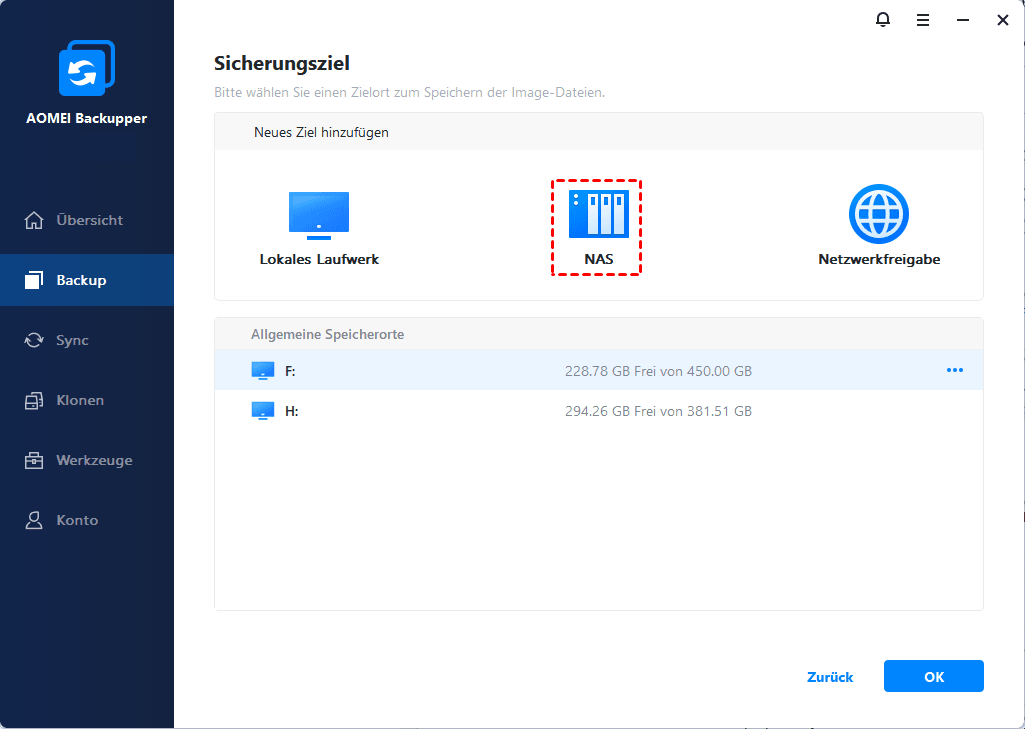Image resolution: width=1025 pixels, height=729 pixels.
Task: Open the three-dot options for drive F:
Action: (x=955, y=370)
